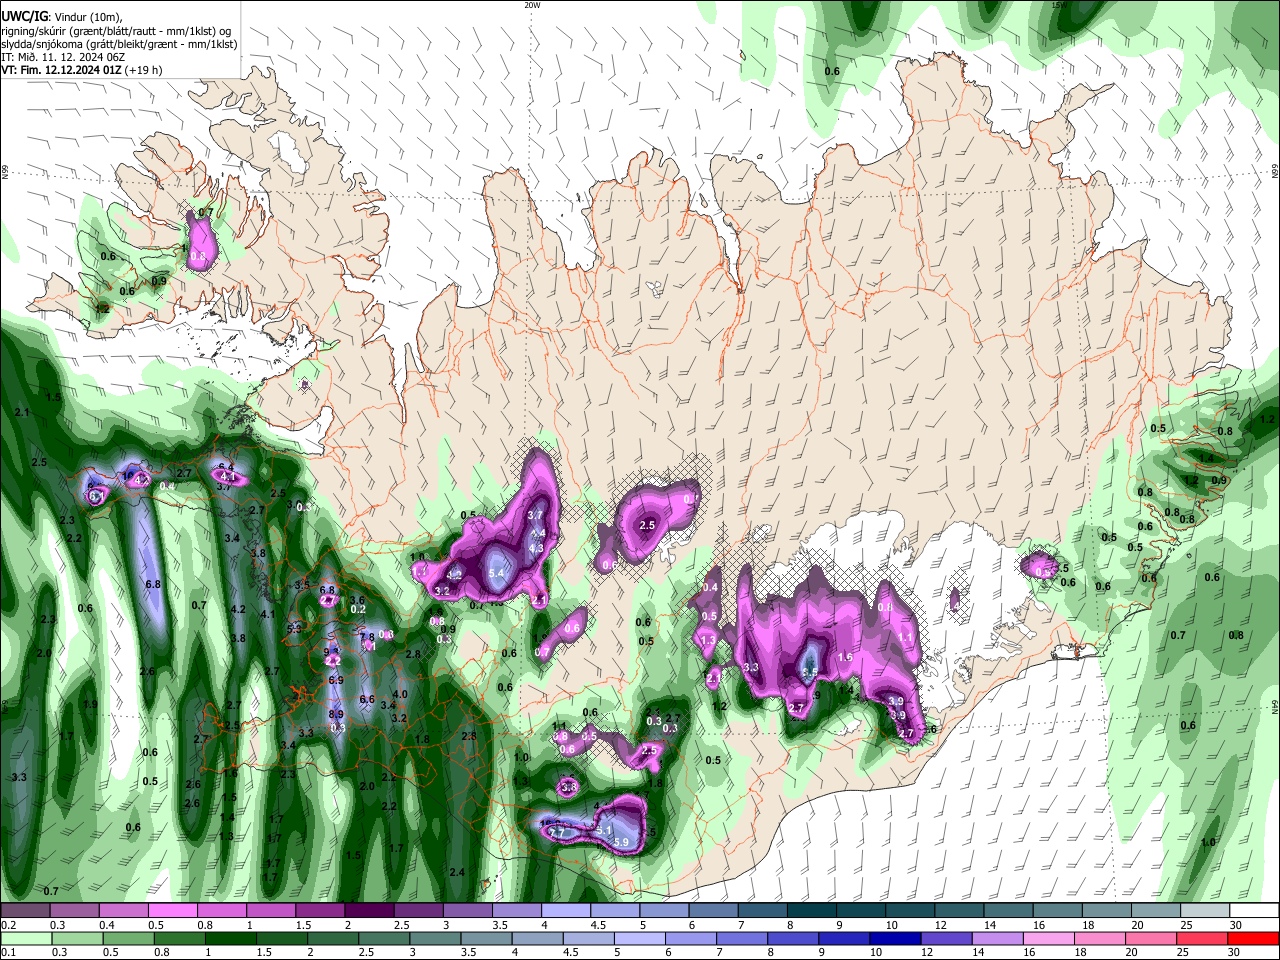Viewport: 1280px width, 960px height.
Task: Click the '0.2' label under upper legend row
Action: point(9,925)
